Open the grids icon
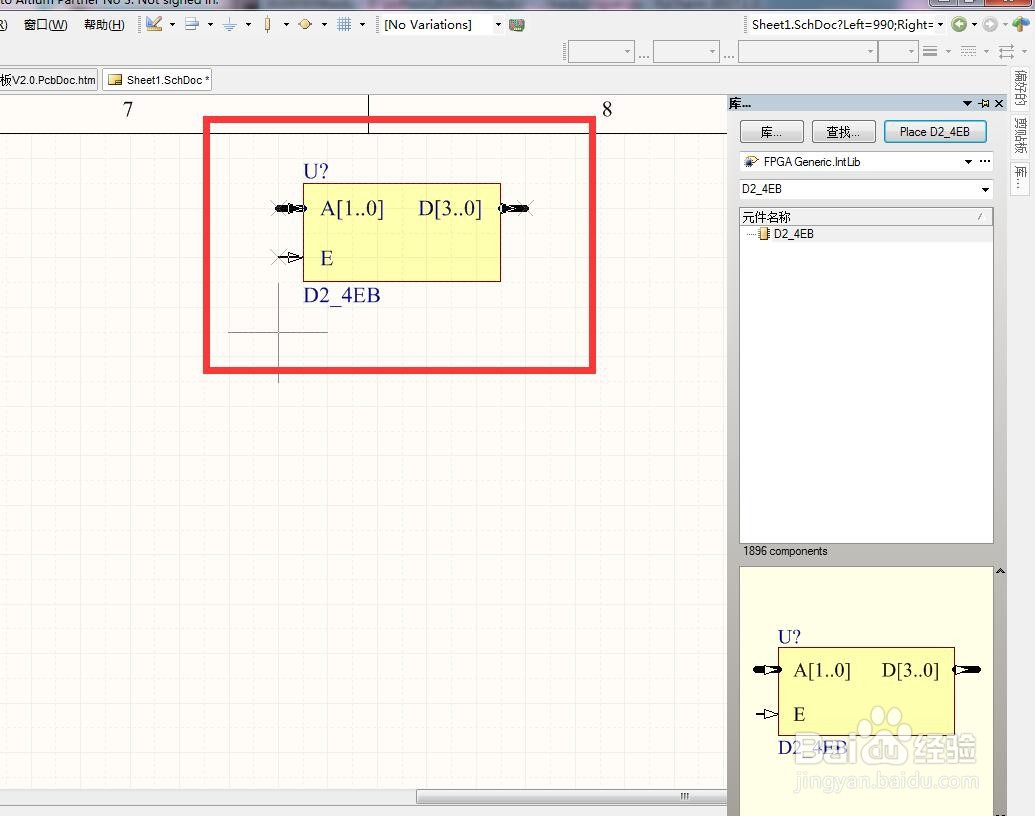1035x816 pixels. (344, 24)
